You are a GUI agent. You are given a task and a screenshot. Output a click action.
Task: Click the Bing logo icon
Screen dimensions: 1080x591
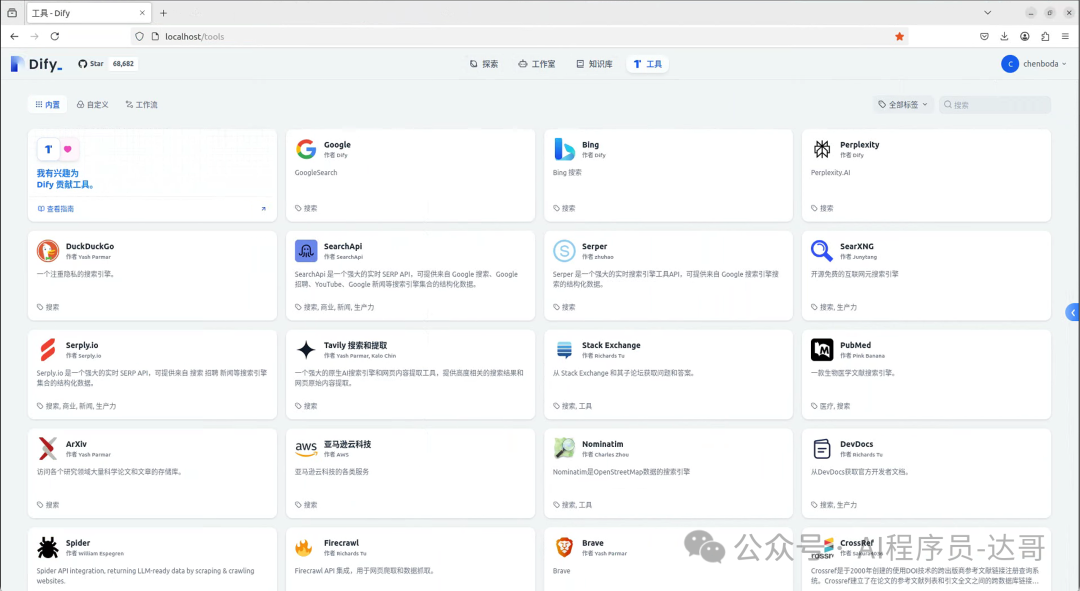pyautogui.click(x=564, y=149)
